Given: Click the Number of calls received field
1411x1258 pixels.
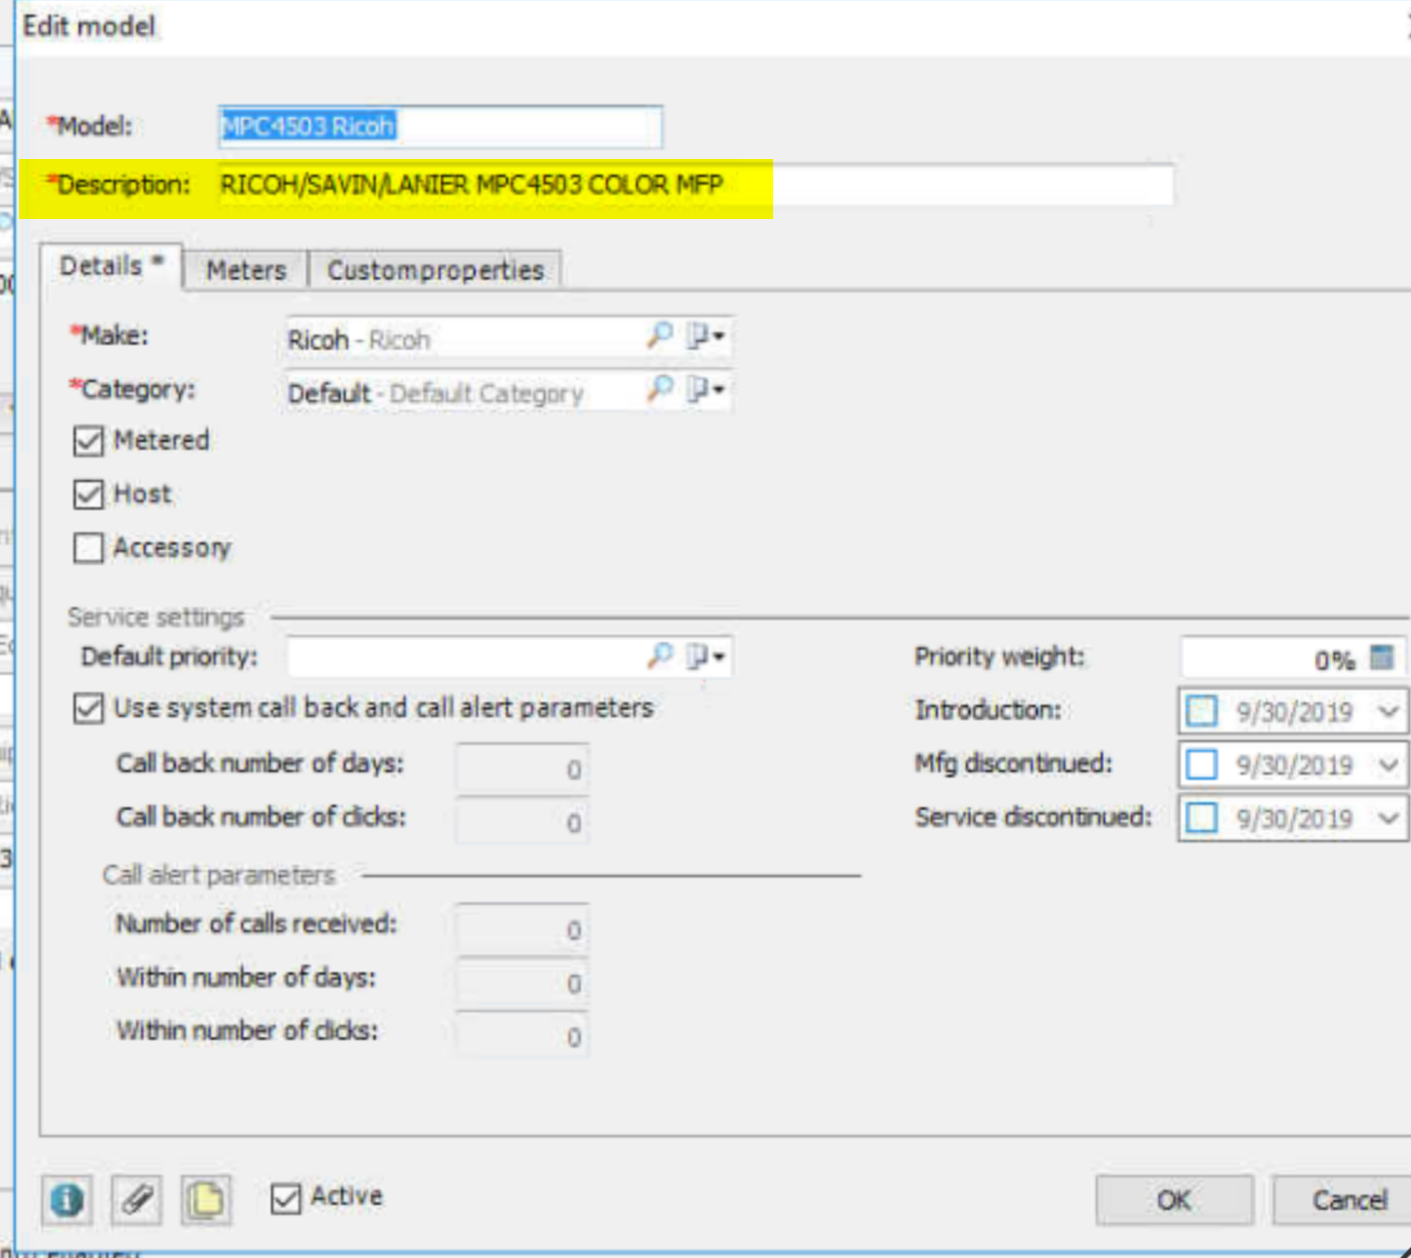Looking at the screenshot, I should point(521,929).
